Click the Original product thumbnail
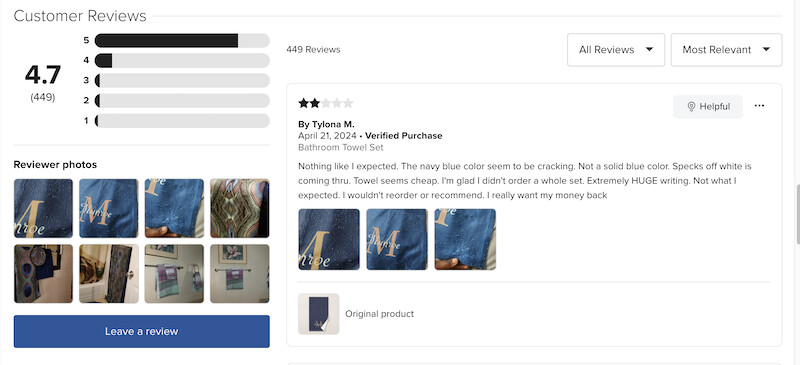Screen dimensions: 800x365 click(319, 314)
